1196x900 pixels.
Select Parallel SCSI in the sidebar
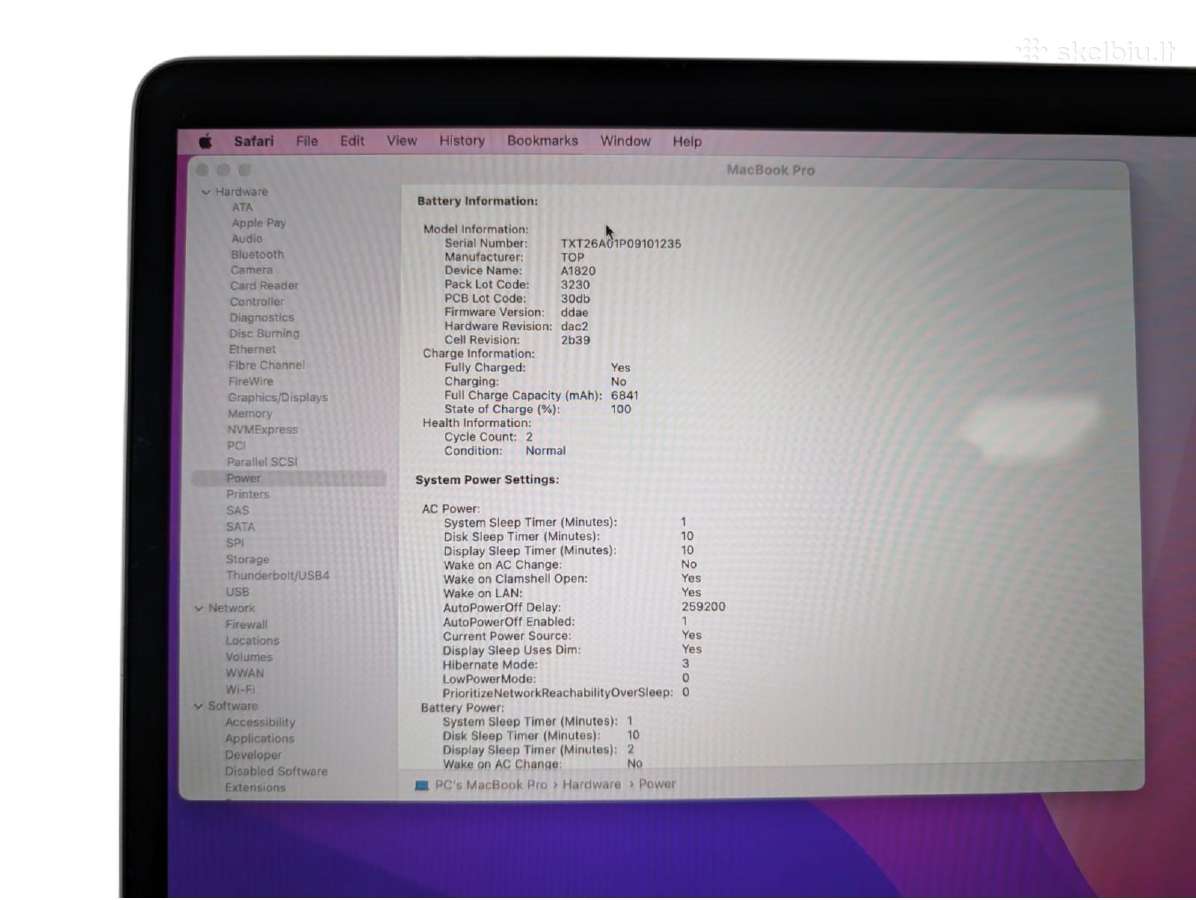(x=262, y=462)
